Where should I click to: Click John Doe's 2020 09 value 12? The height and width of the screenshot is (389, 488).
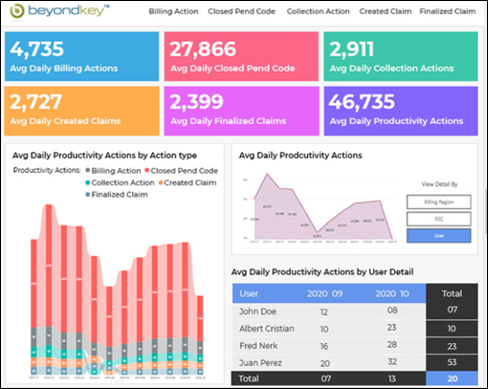tap(324, 312)
